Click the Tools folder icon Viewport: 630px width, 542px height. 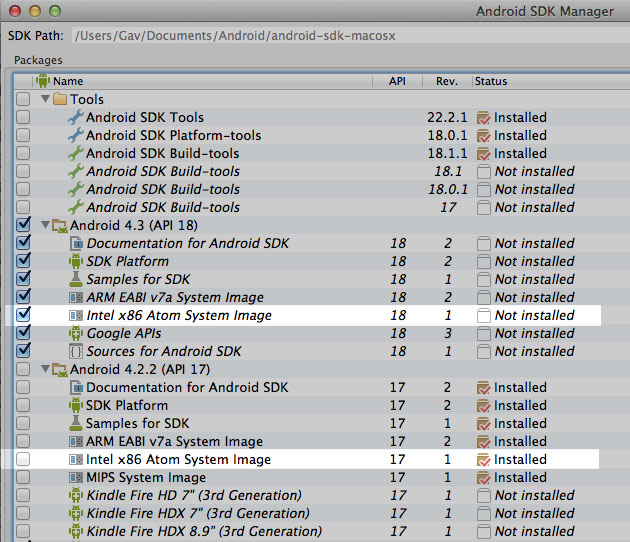coord(60,100)
